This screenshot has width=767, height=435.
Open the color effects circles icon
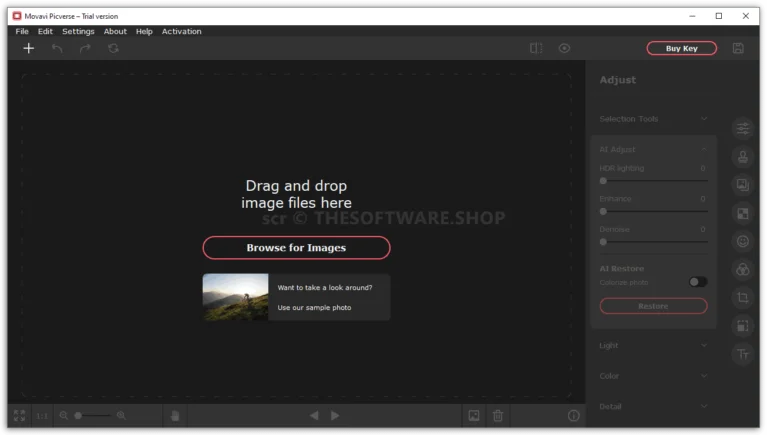(x=743, y=270)
